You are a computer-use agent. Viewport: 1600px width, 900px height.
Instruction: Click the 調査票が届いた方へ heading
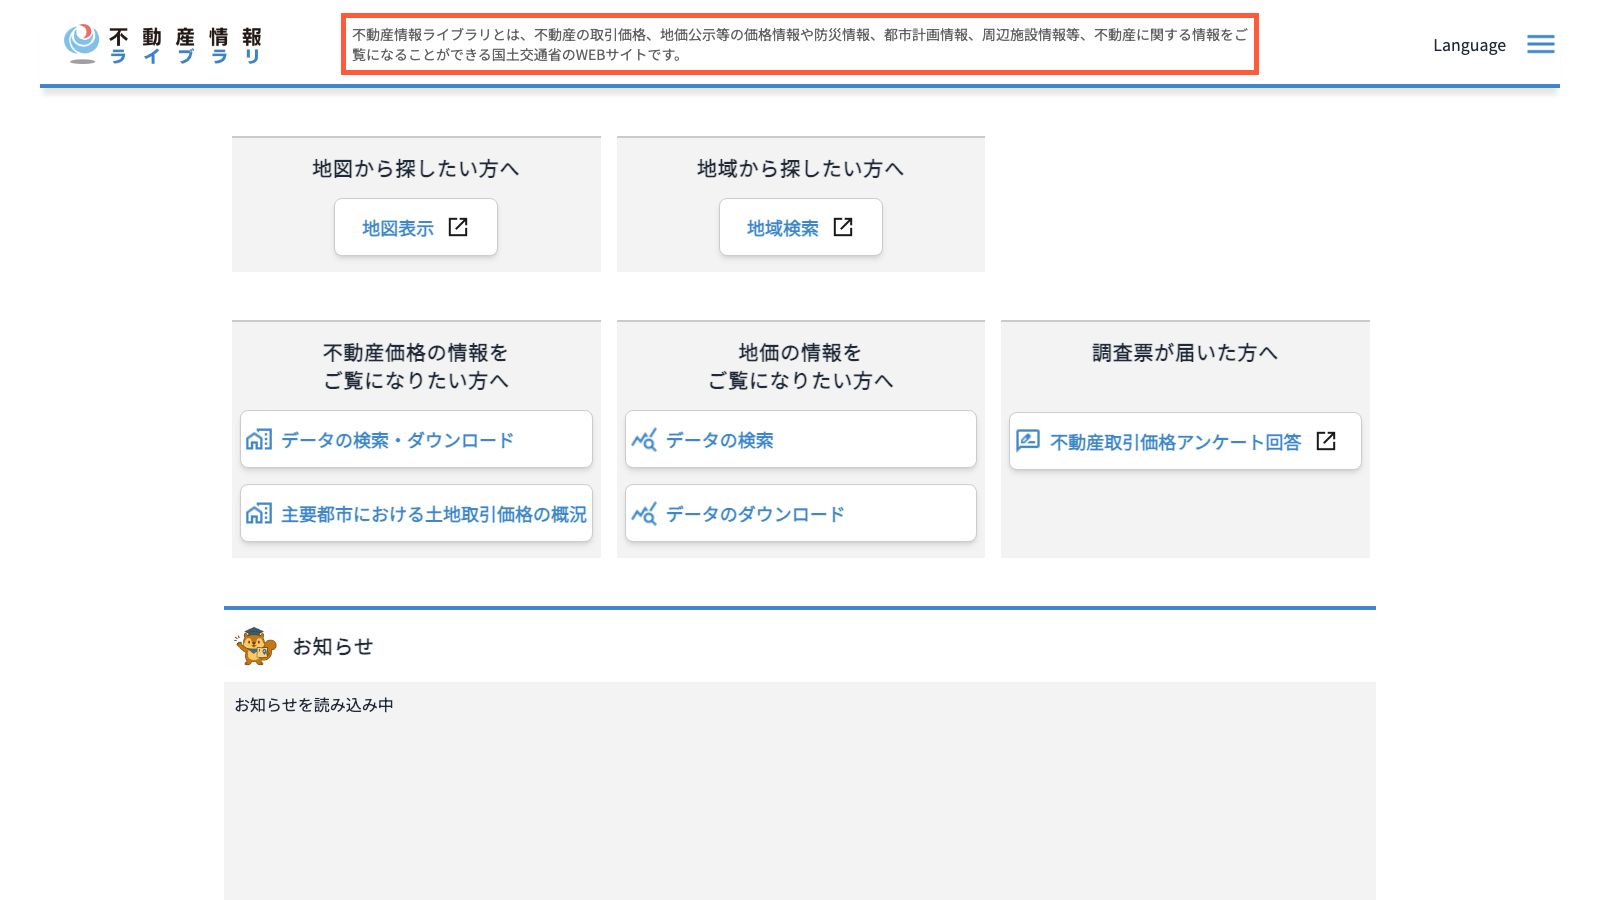pos(1185,352)
